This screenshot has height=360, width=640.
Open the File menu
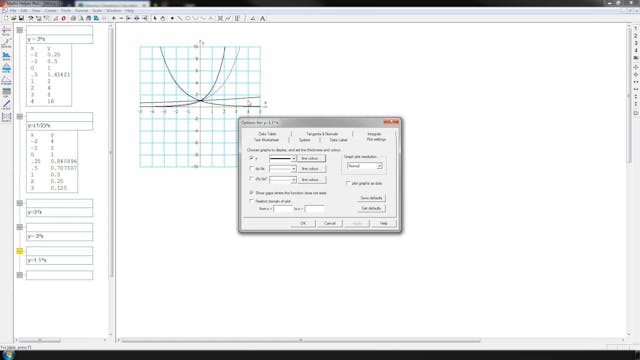tap(13, 10)
